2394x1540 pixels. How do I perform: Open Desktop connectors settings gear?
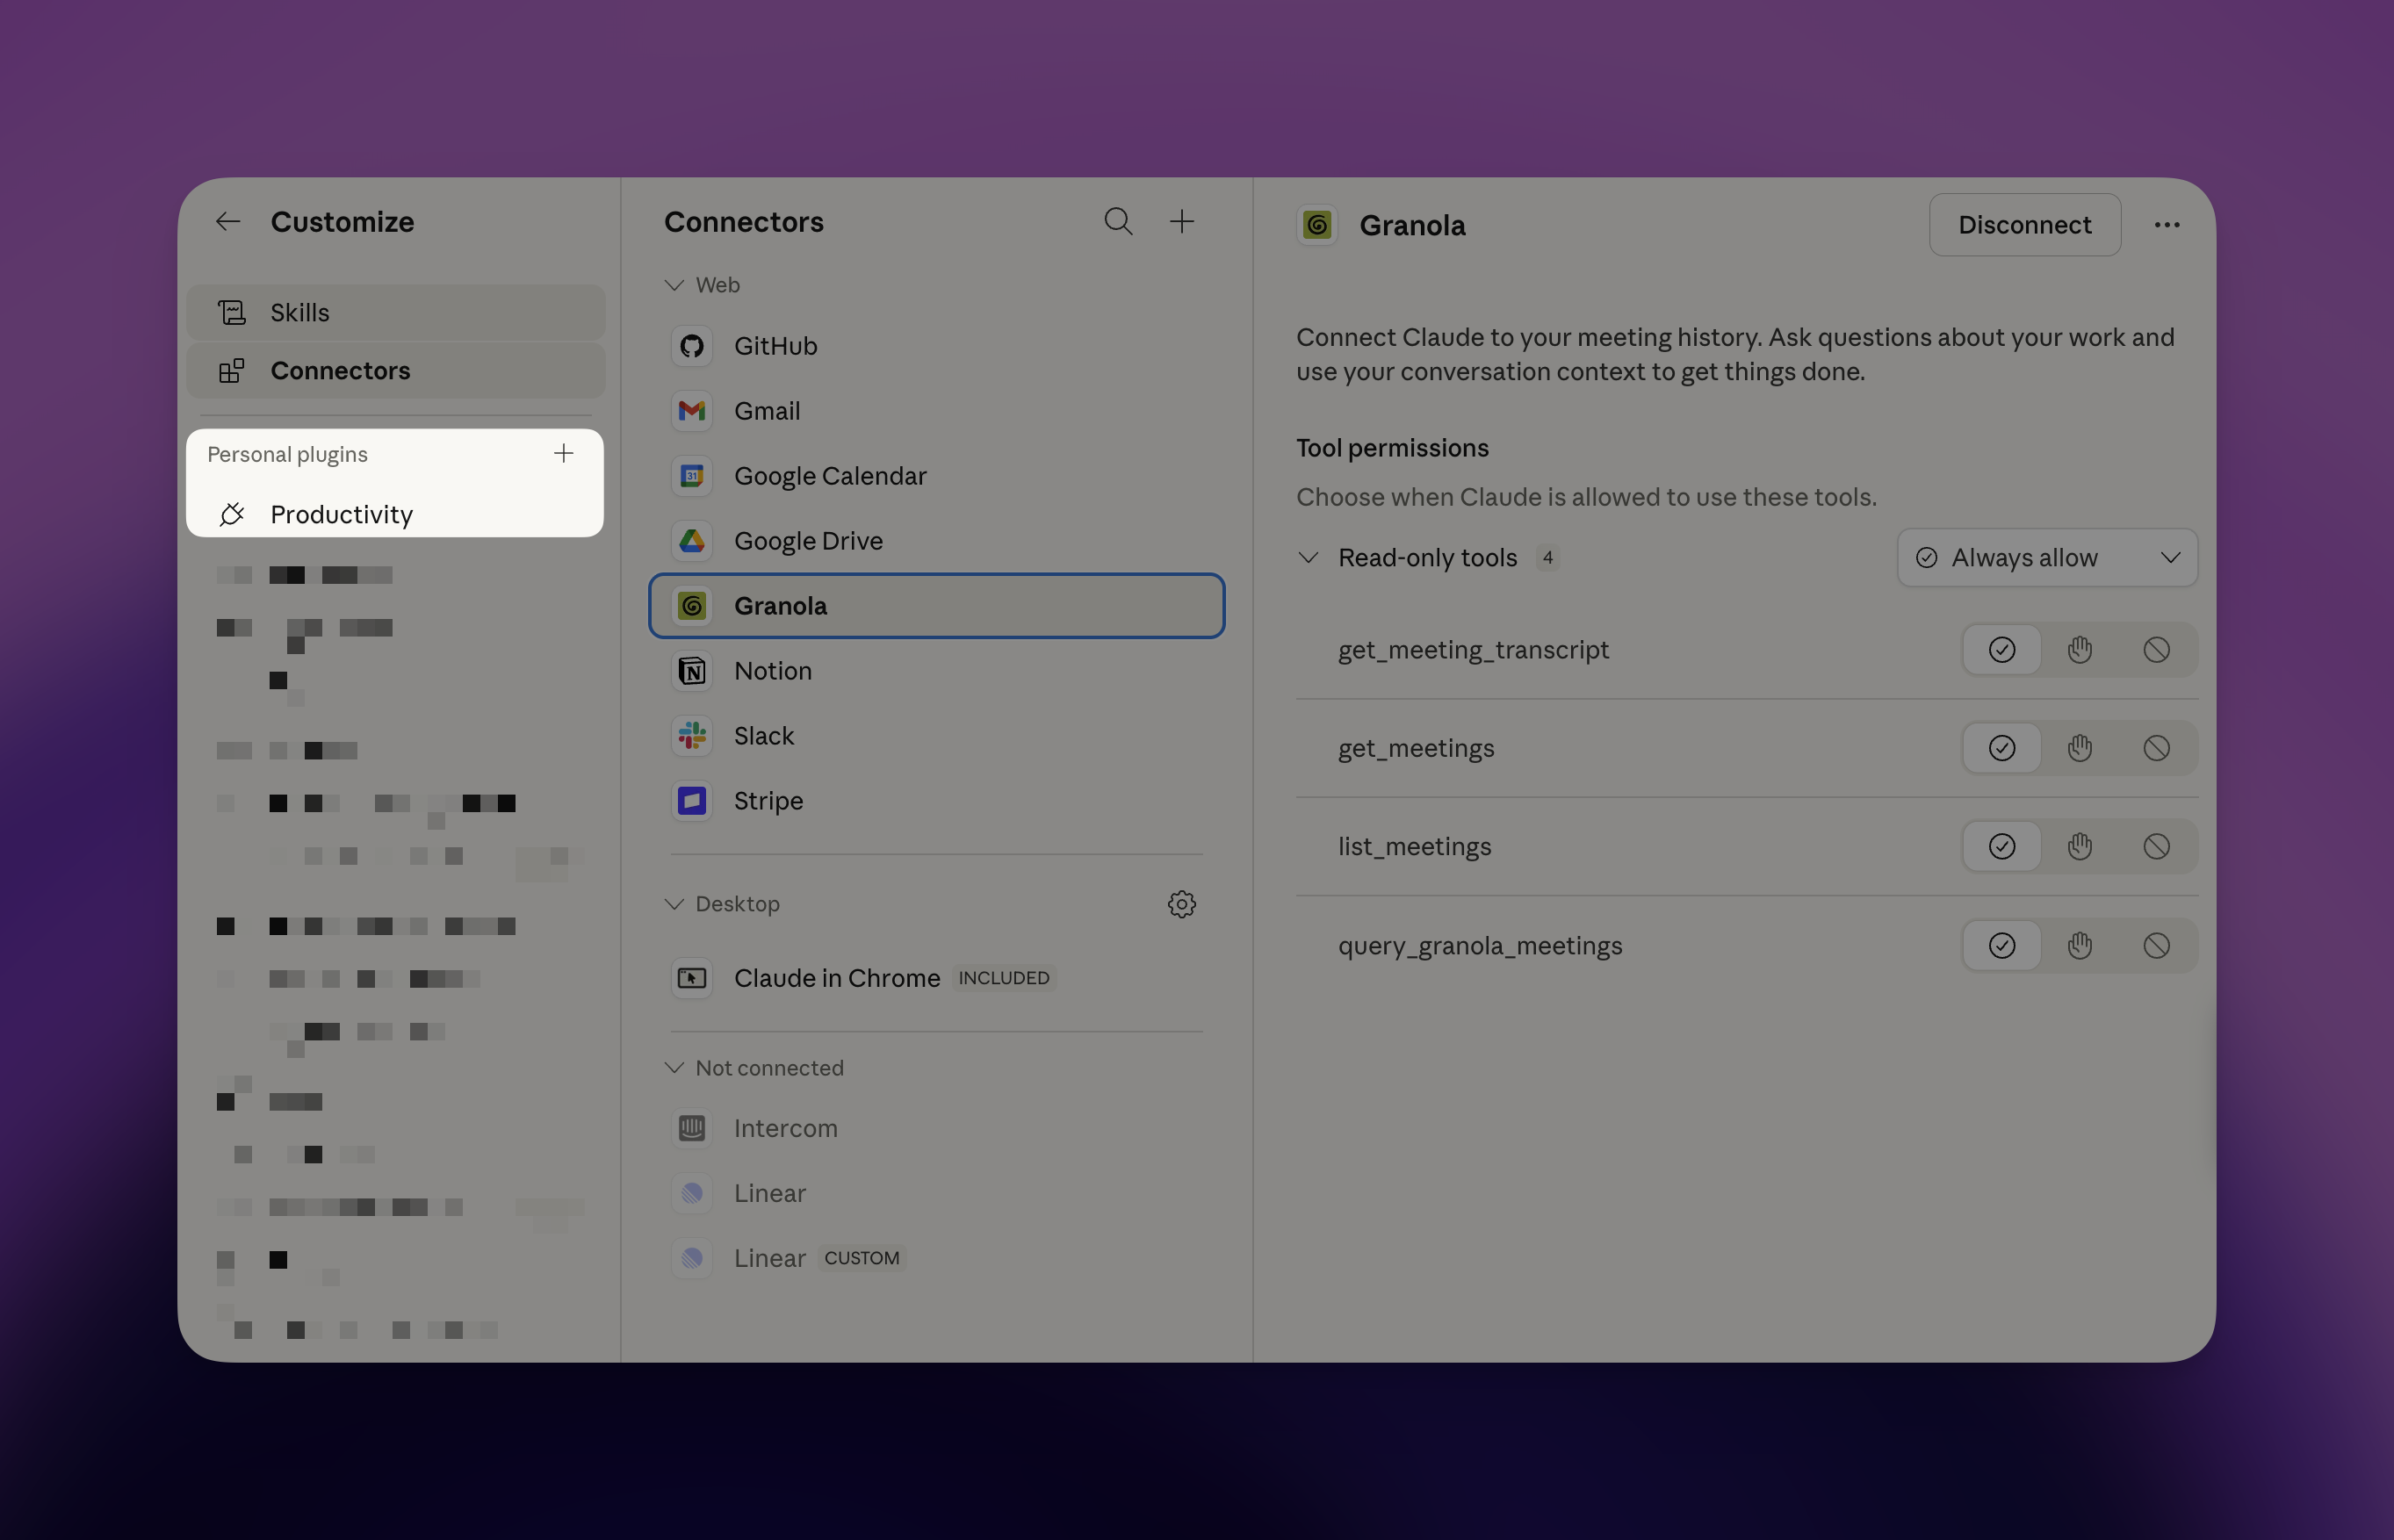[1181, 904]
